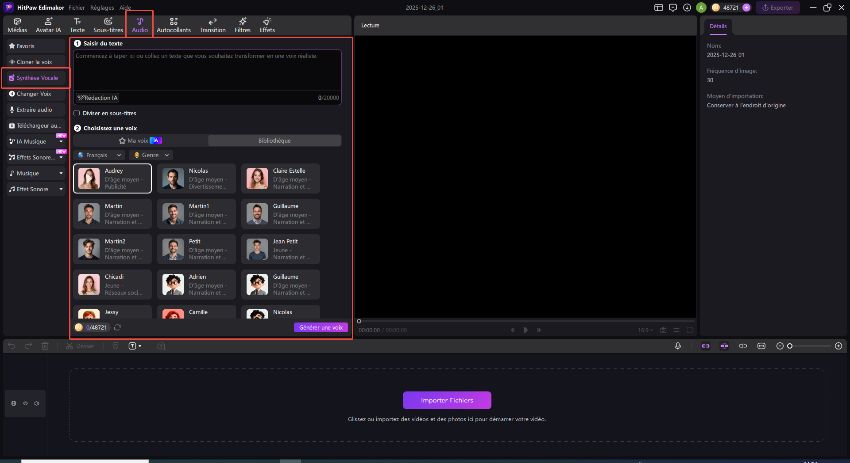Click the undo icon in timeline toolbar
850x463 pixels.
coord(12,346)
